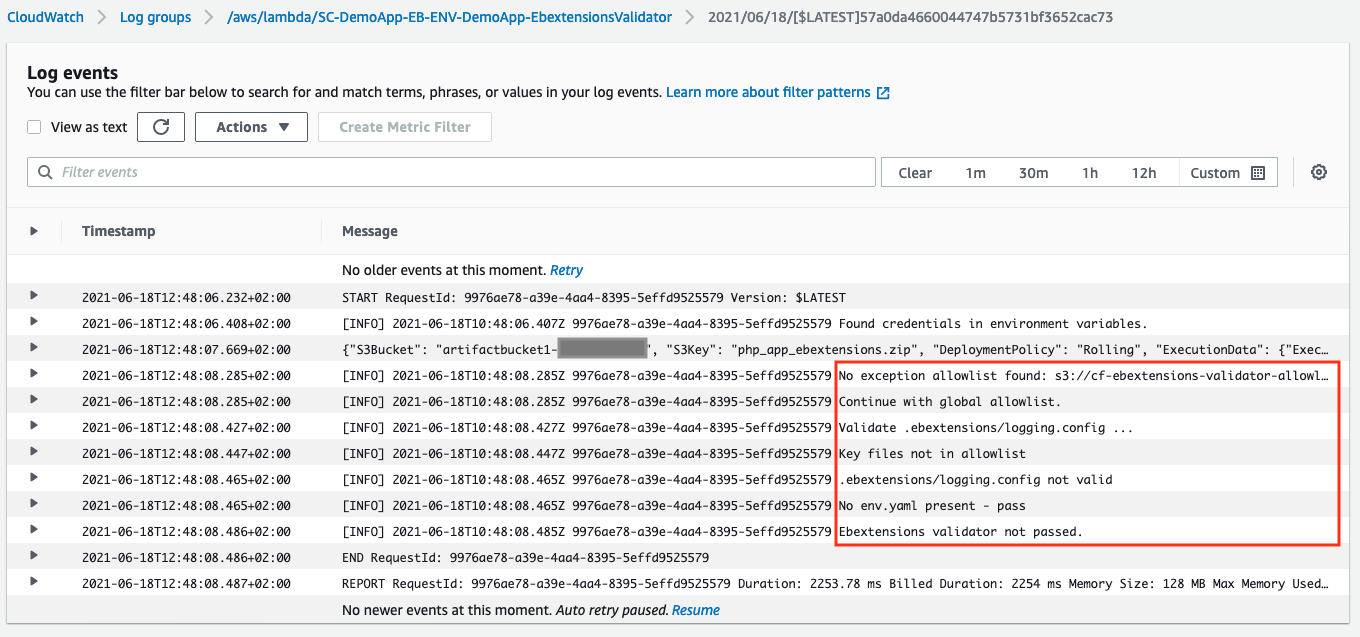Screen dimensions: 1360x637
Task: Expand the Continue with global allowlist row
Action: point(34,400)
